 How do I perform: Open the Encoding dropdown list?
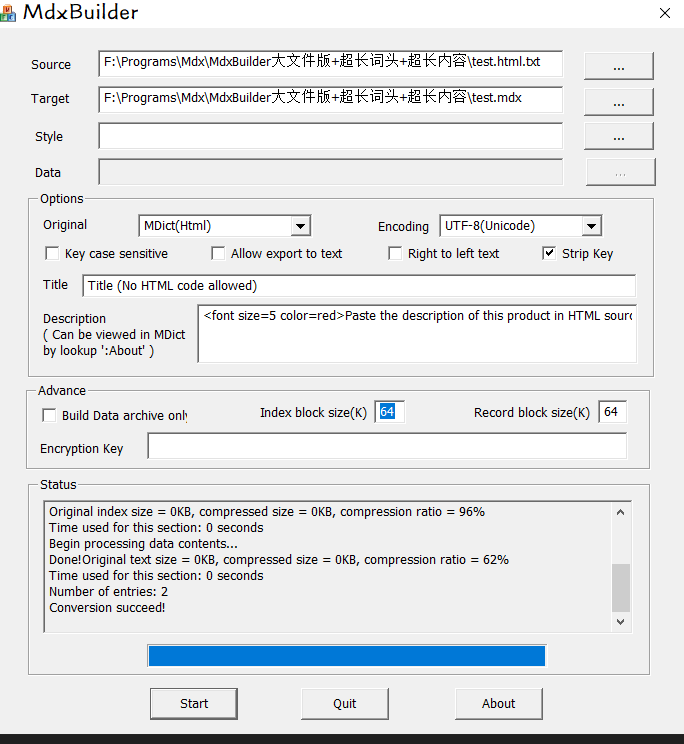pyautogui.click(x=591, y=227)
